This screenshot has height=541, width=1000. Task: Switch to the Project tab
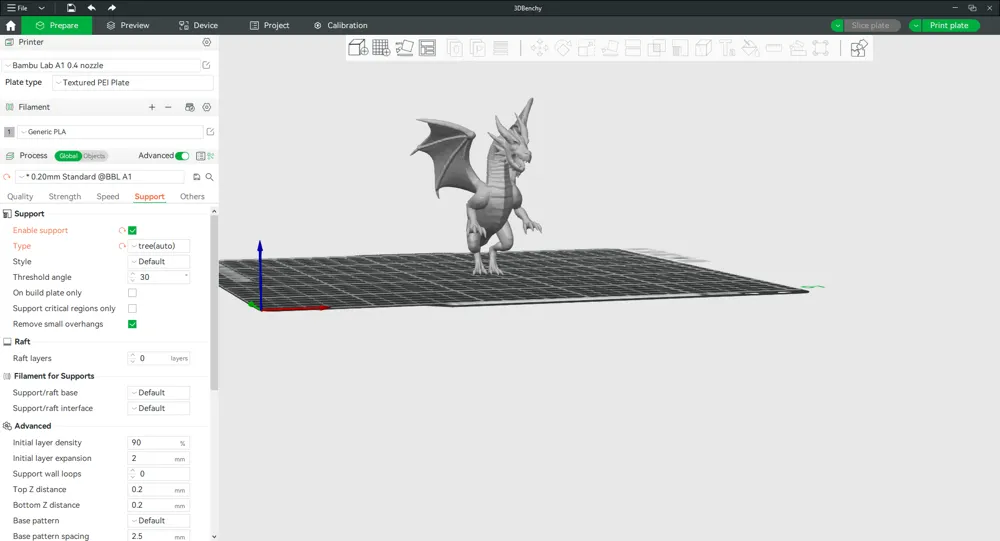click(269, 26)
